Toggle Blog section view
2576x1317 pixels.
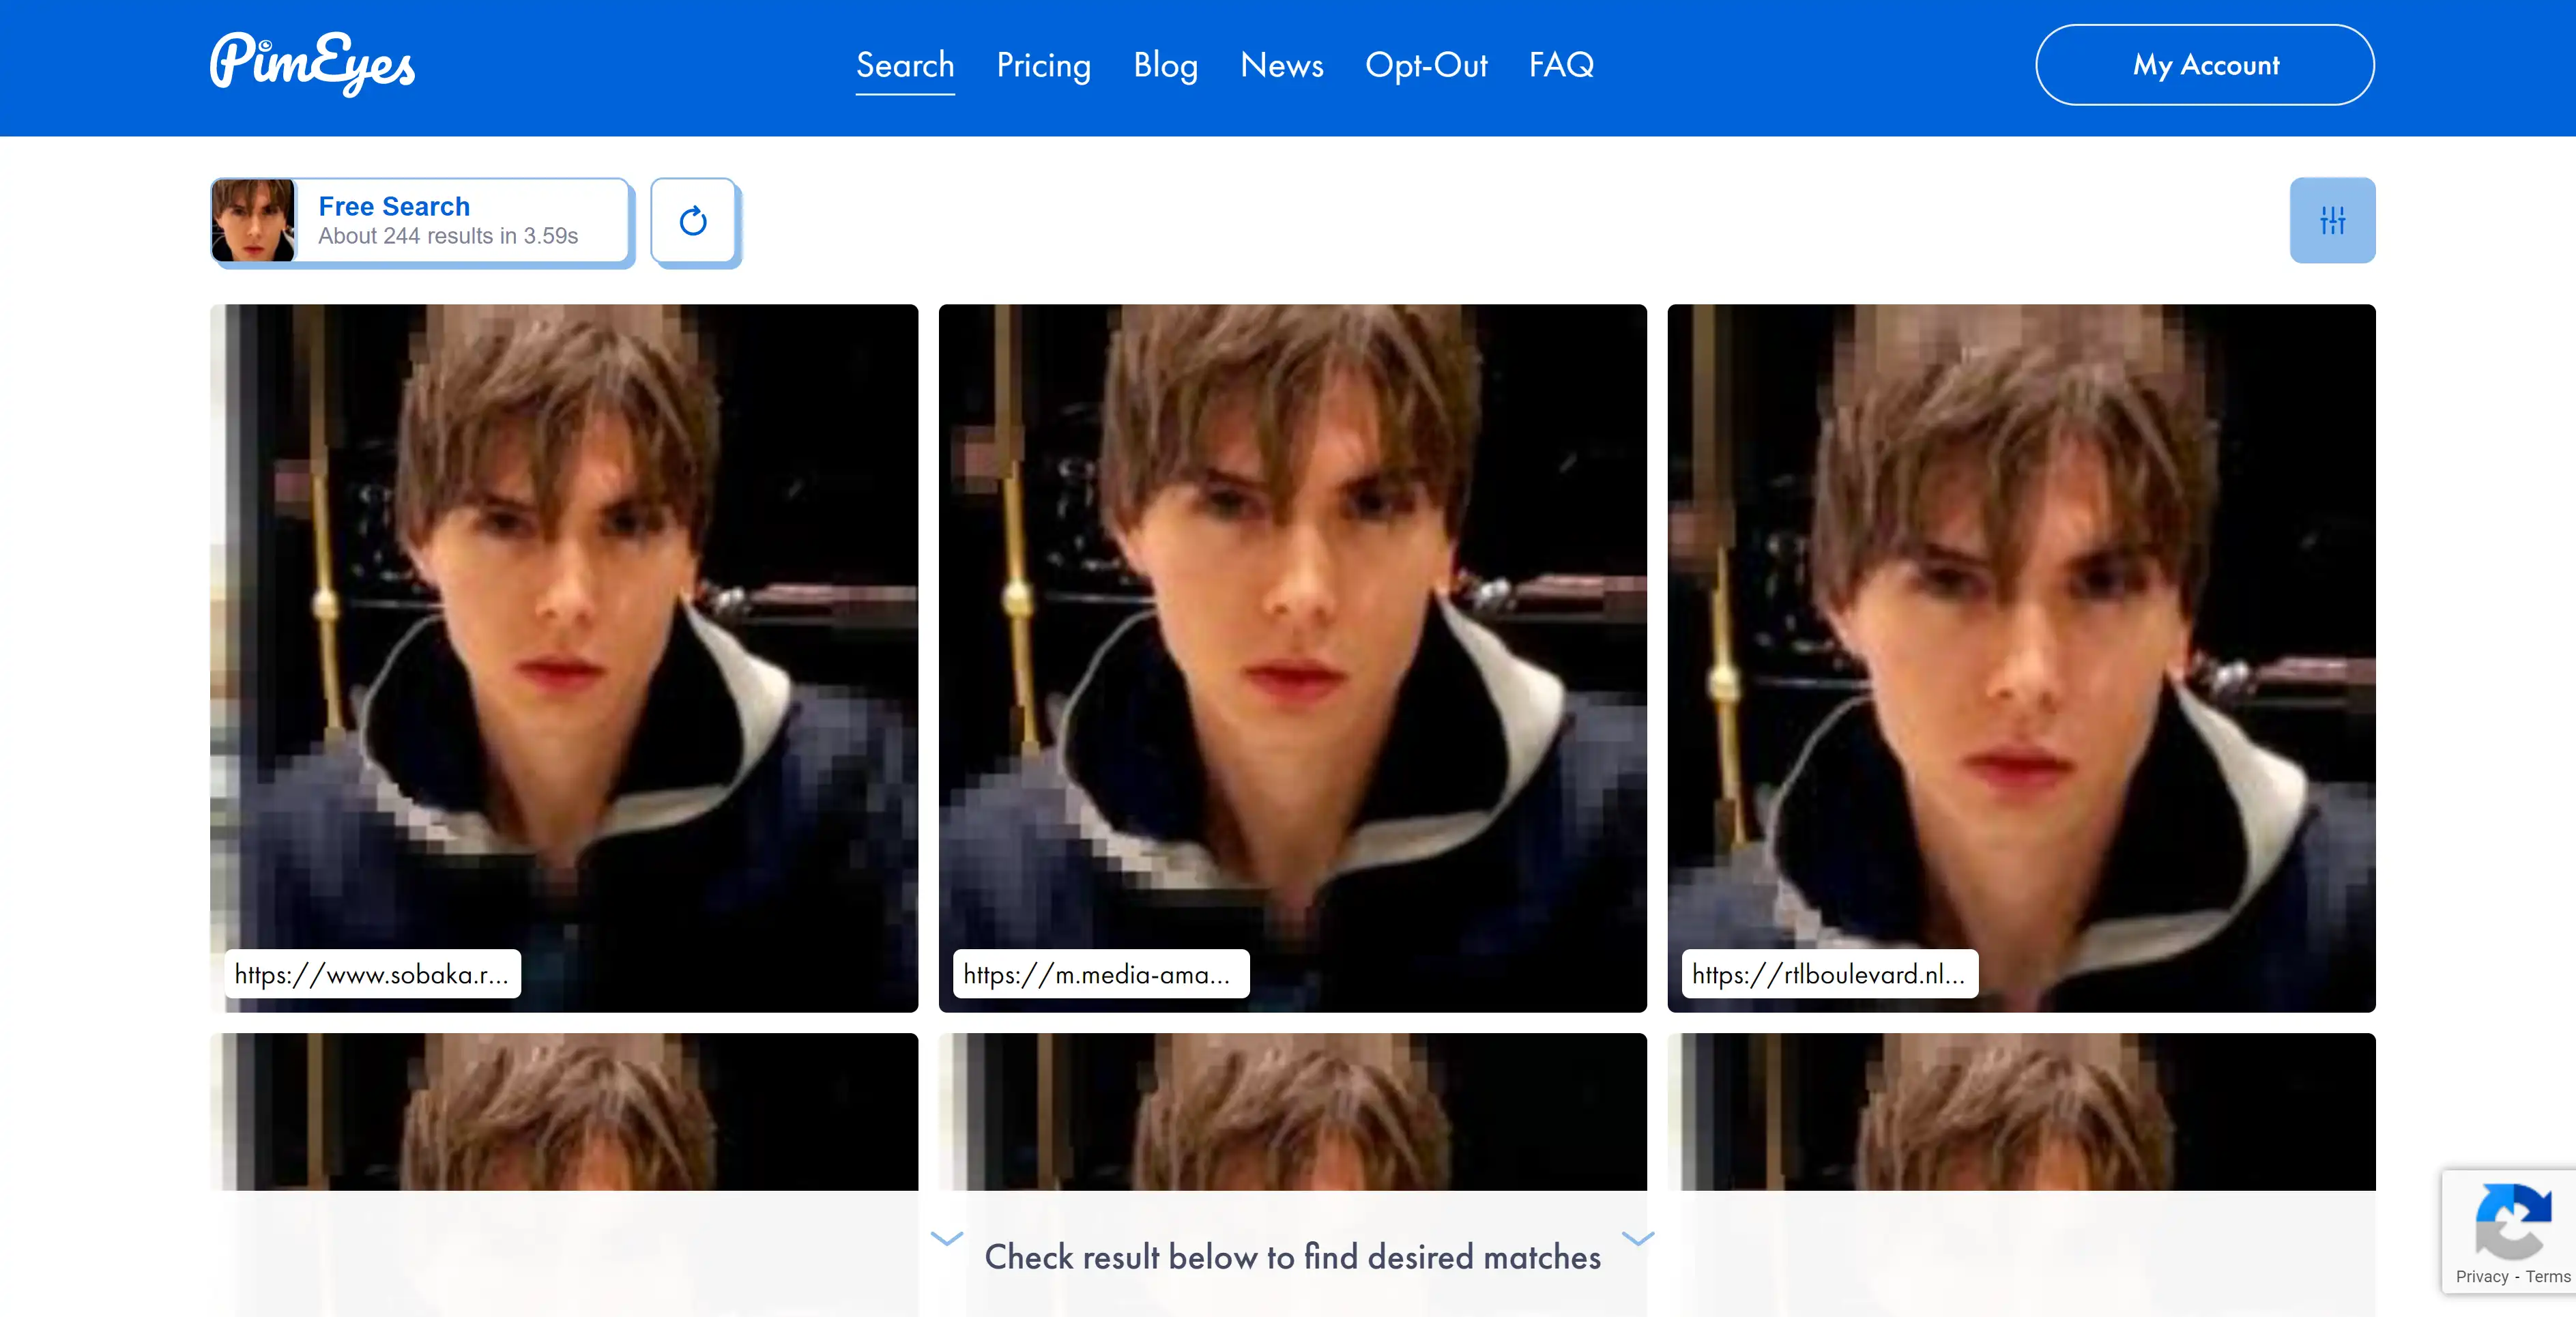[x=1166, y=64]
